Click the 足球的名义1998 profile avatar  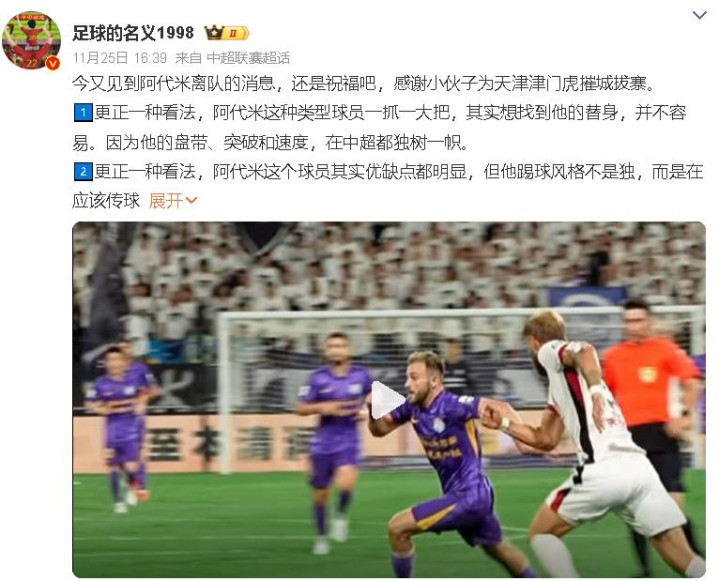point(32,41)
